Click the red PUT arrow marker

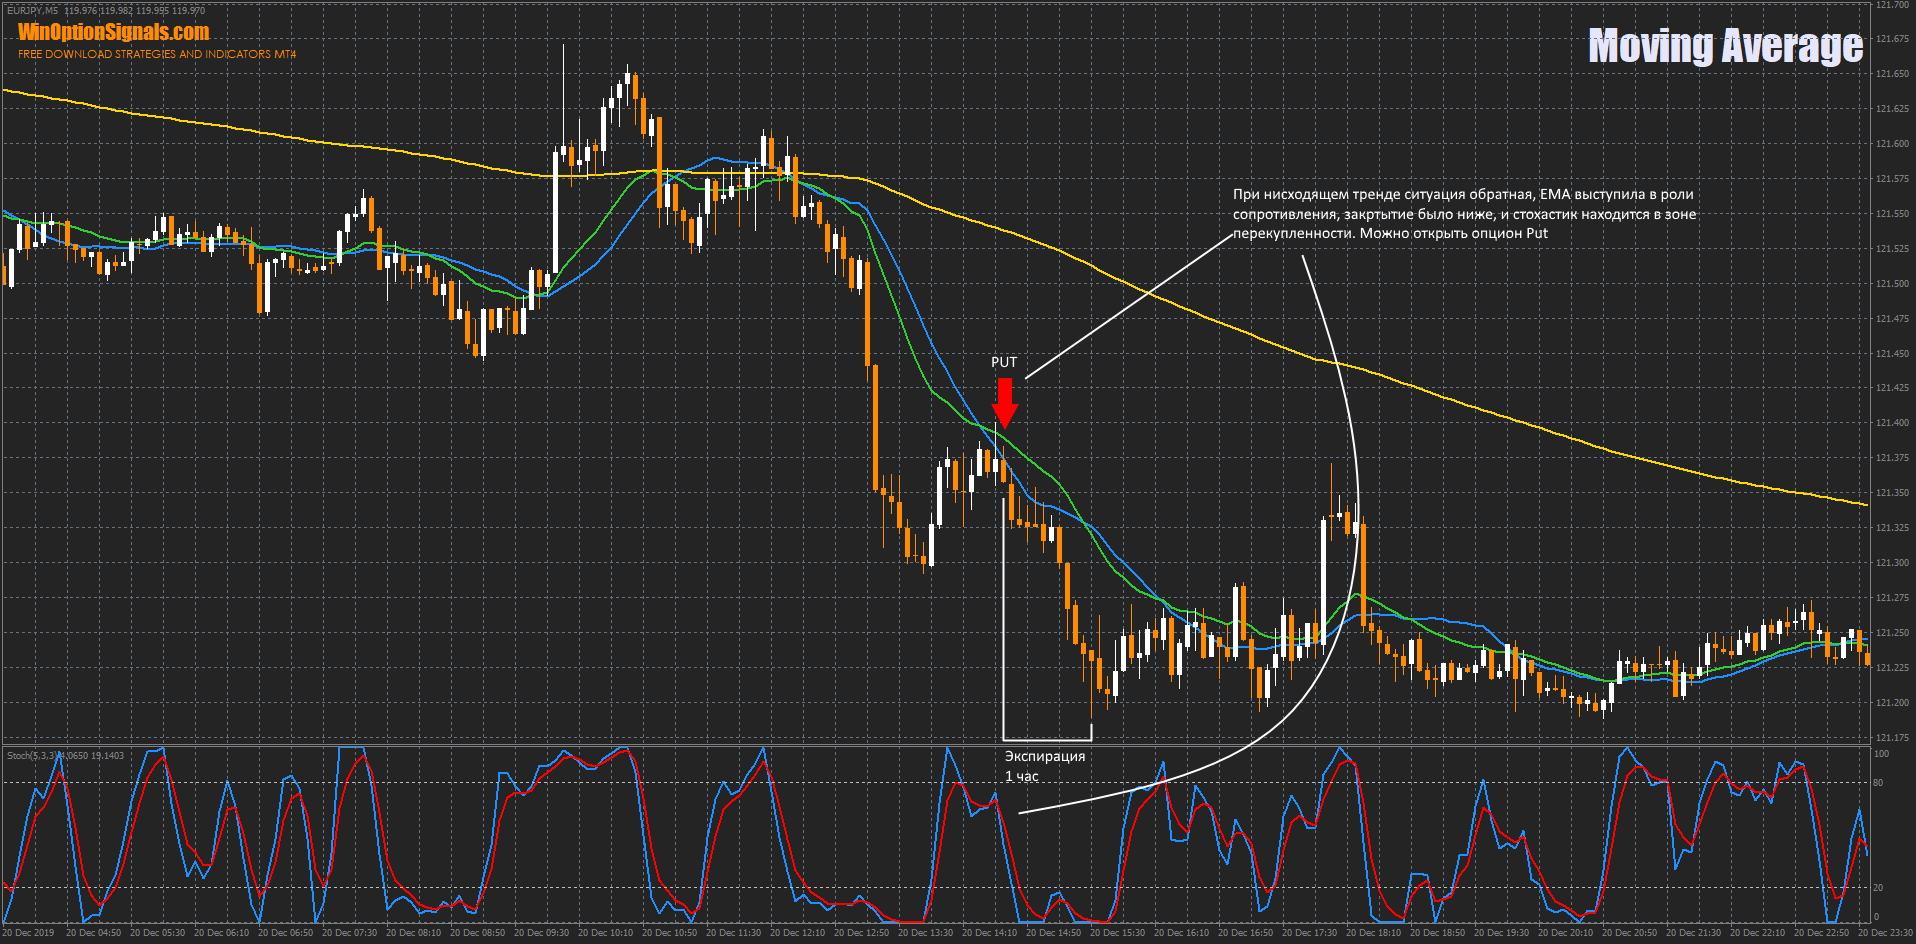1004,402
